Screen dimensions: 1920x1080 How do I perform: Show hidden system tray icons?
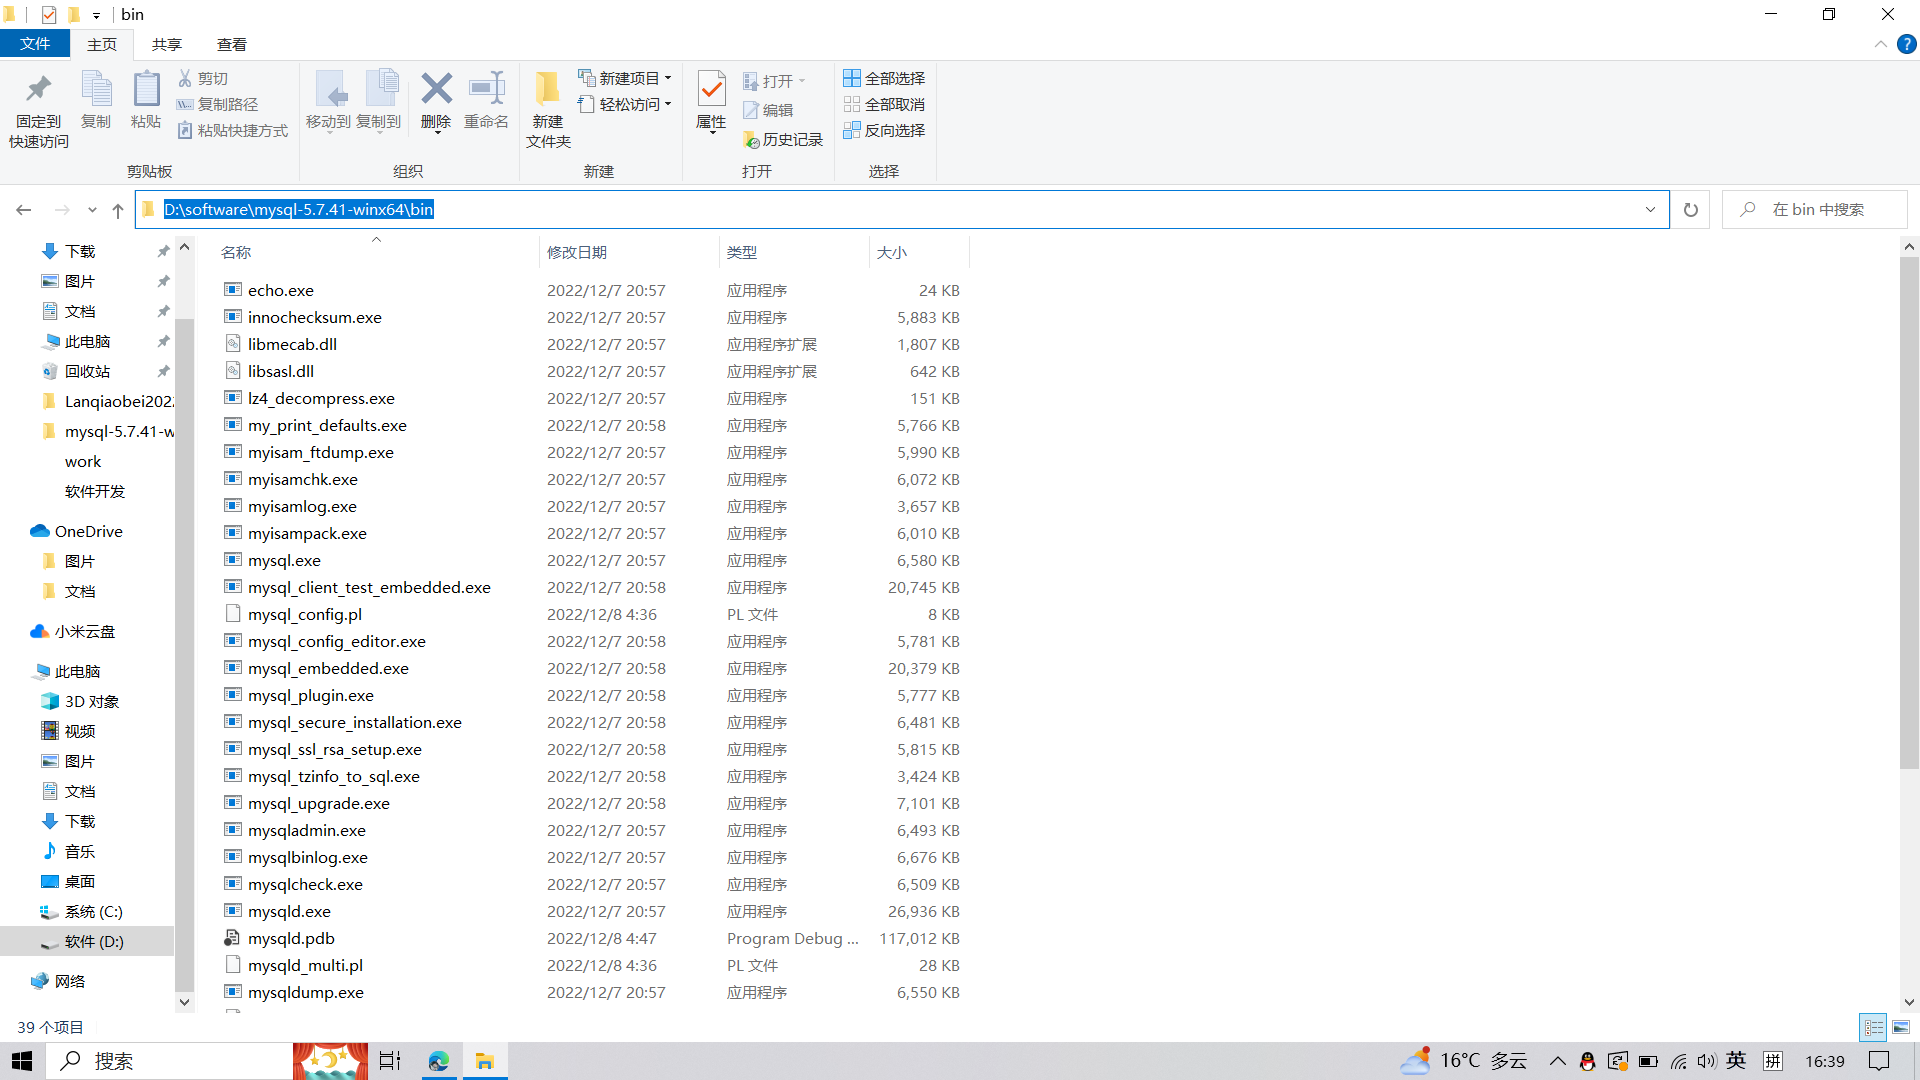1558,1061
